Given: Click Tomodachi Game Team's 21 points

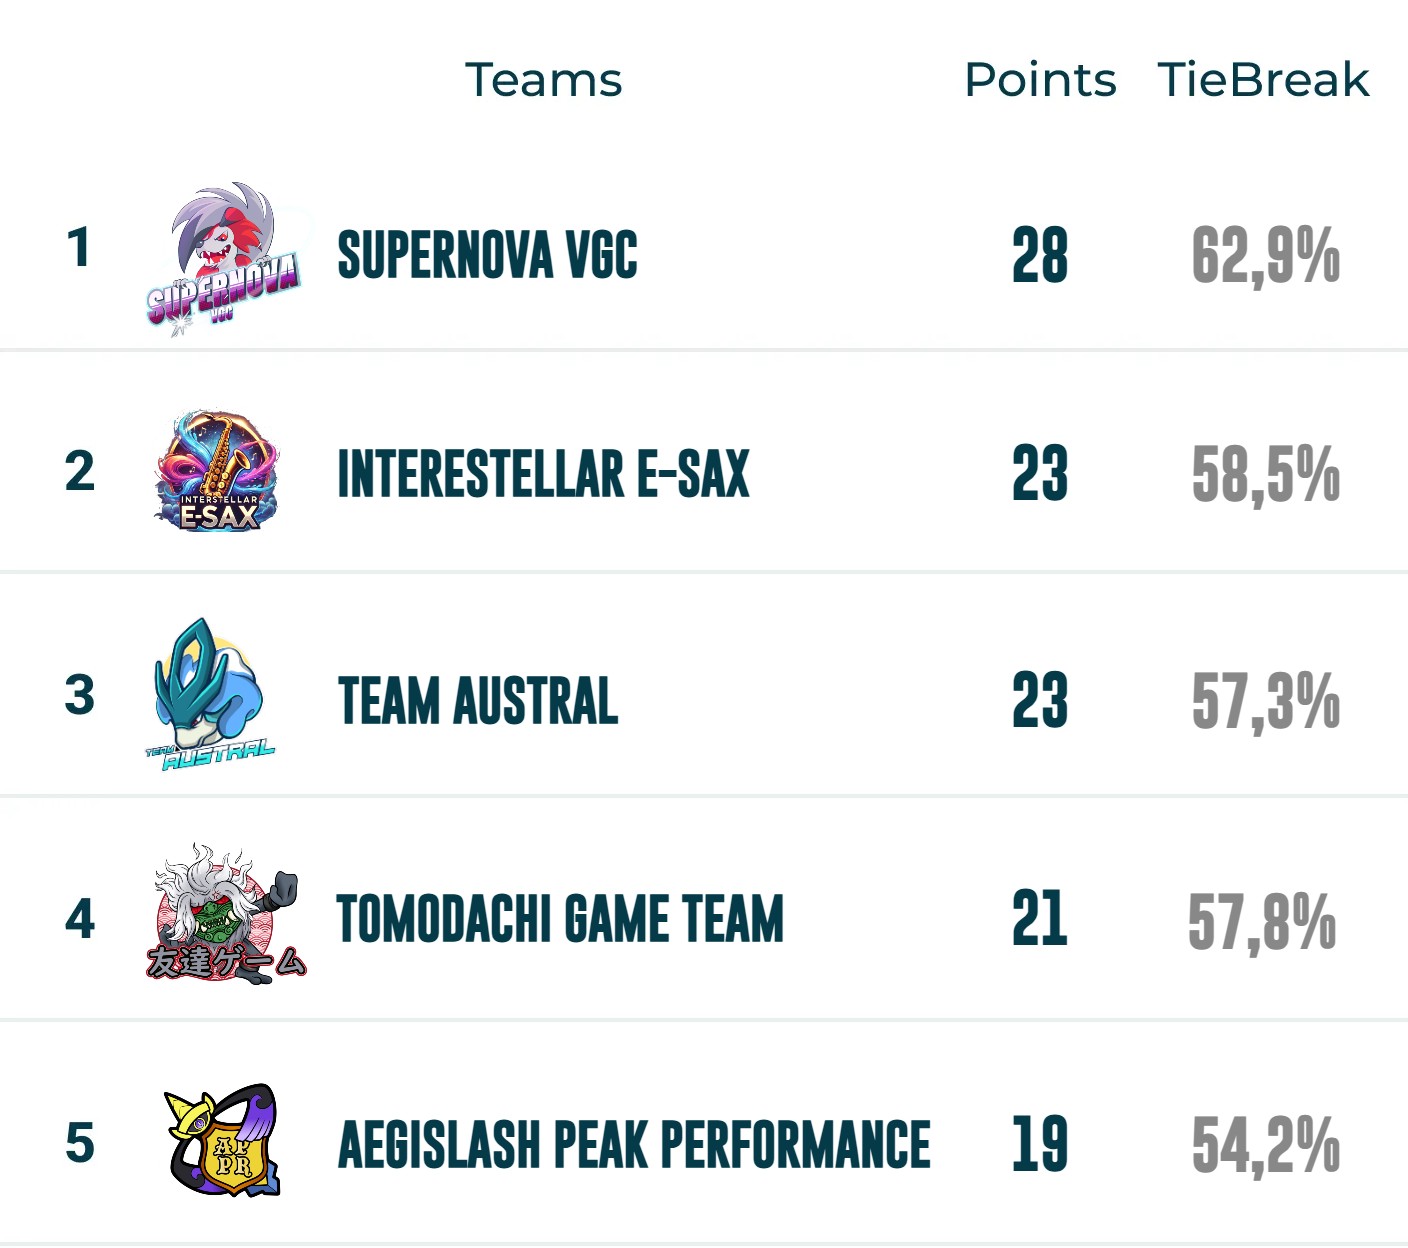Looking at the screenshot, I should pyautogui.click(x=1040, y=919).
